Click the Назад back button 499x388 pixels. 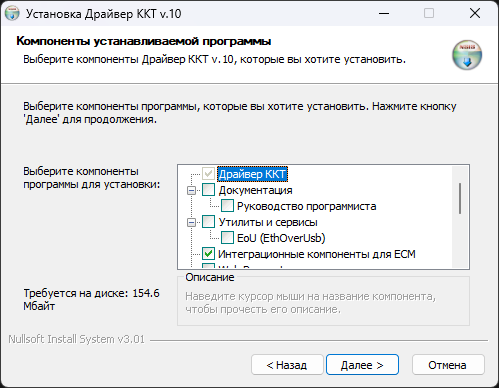tap(287, 365)
